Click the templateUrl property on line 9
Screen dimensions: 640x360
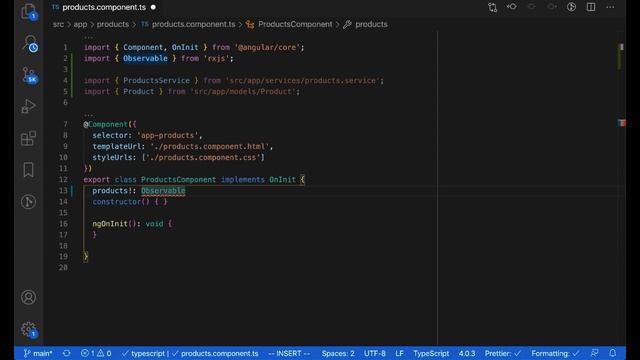116,146
